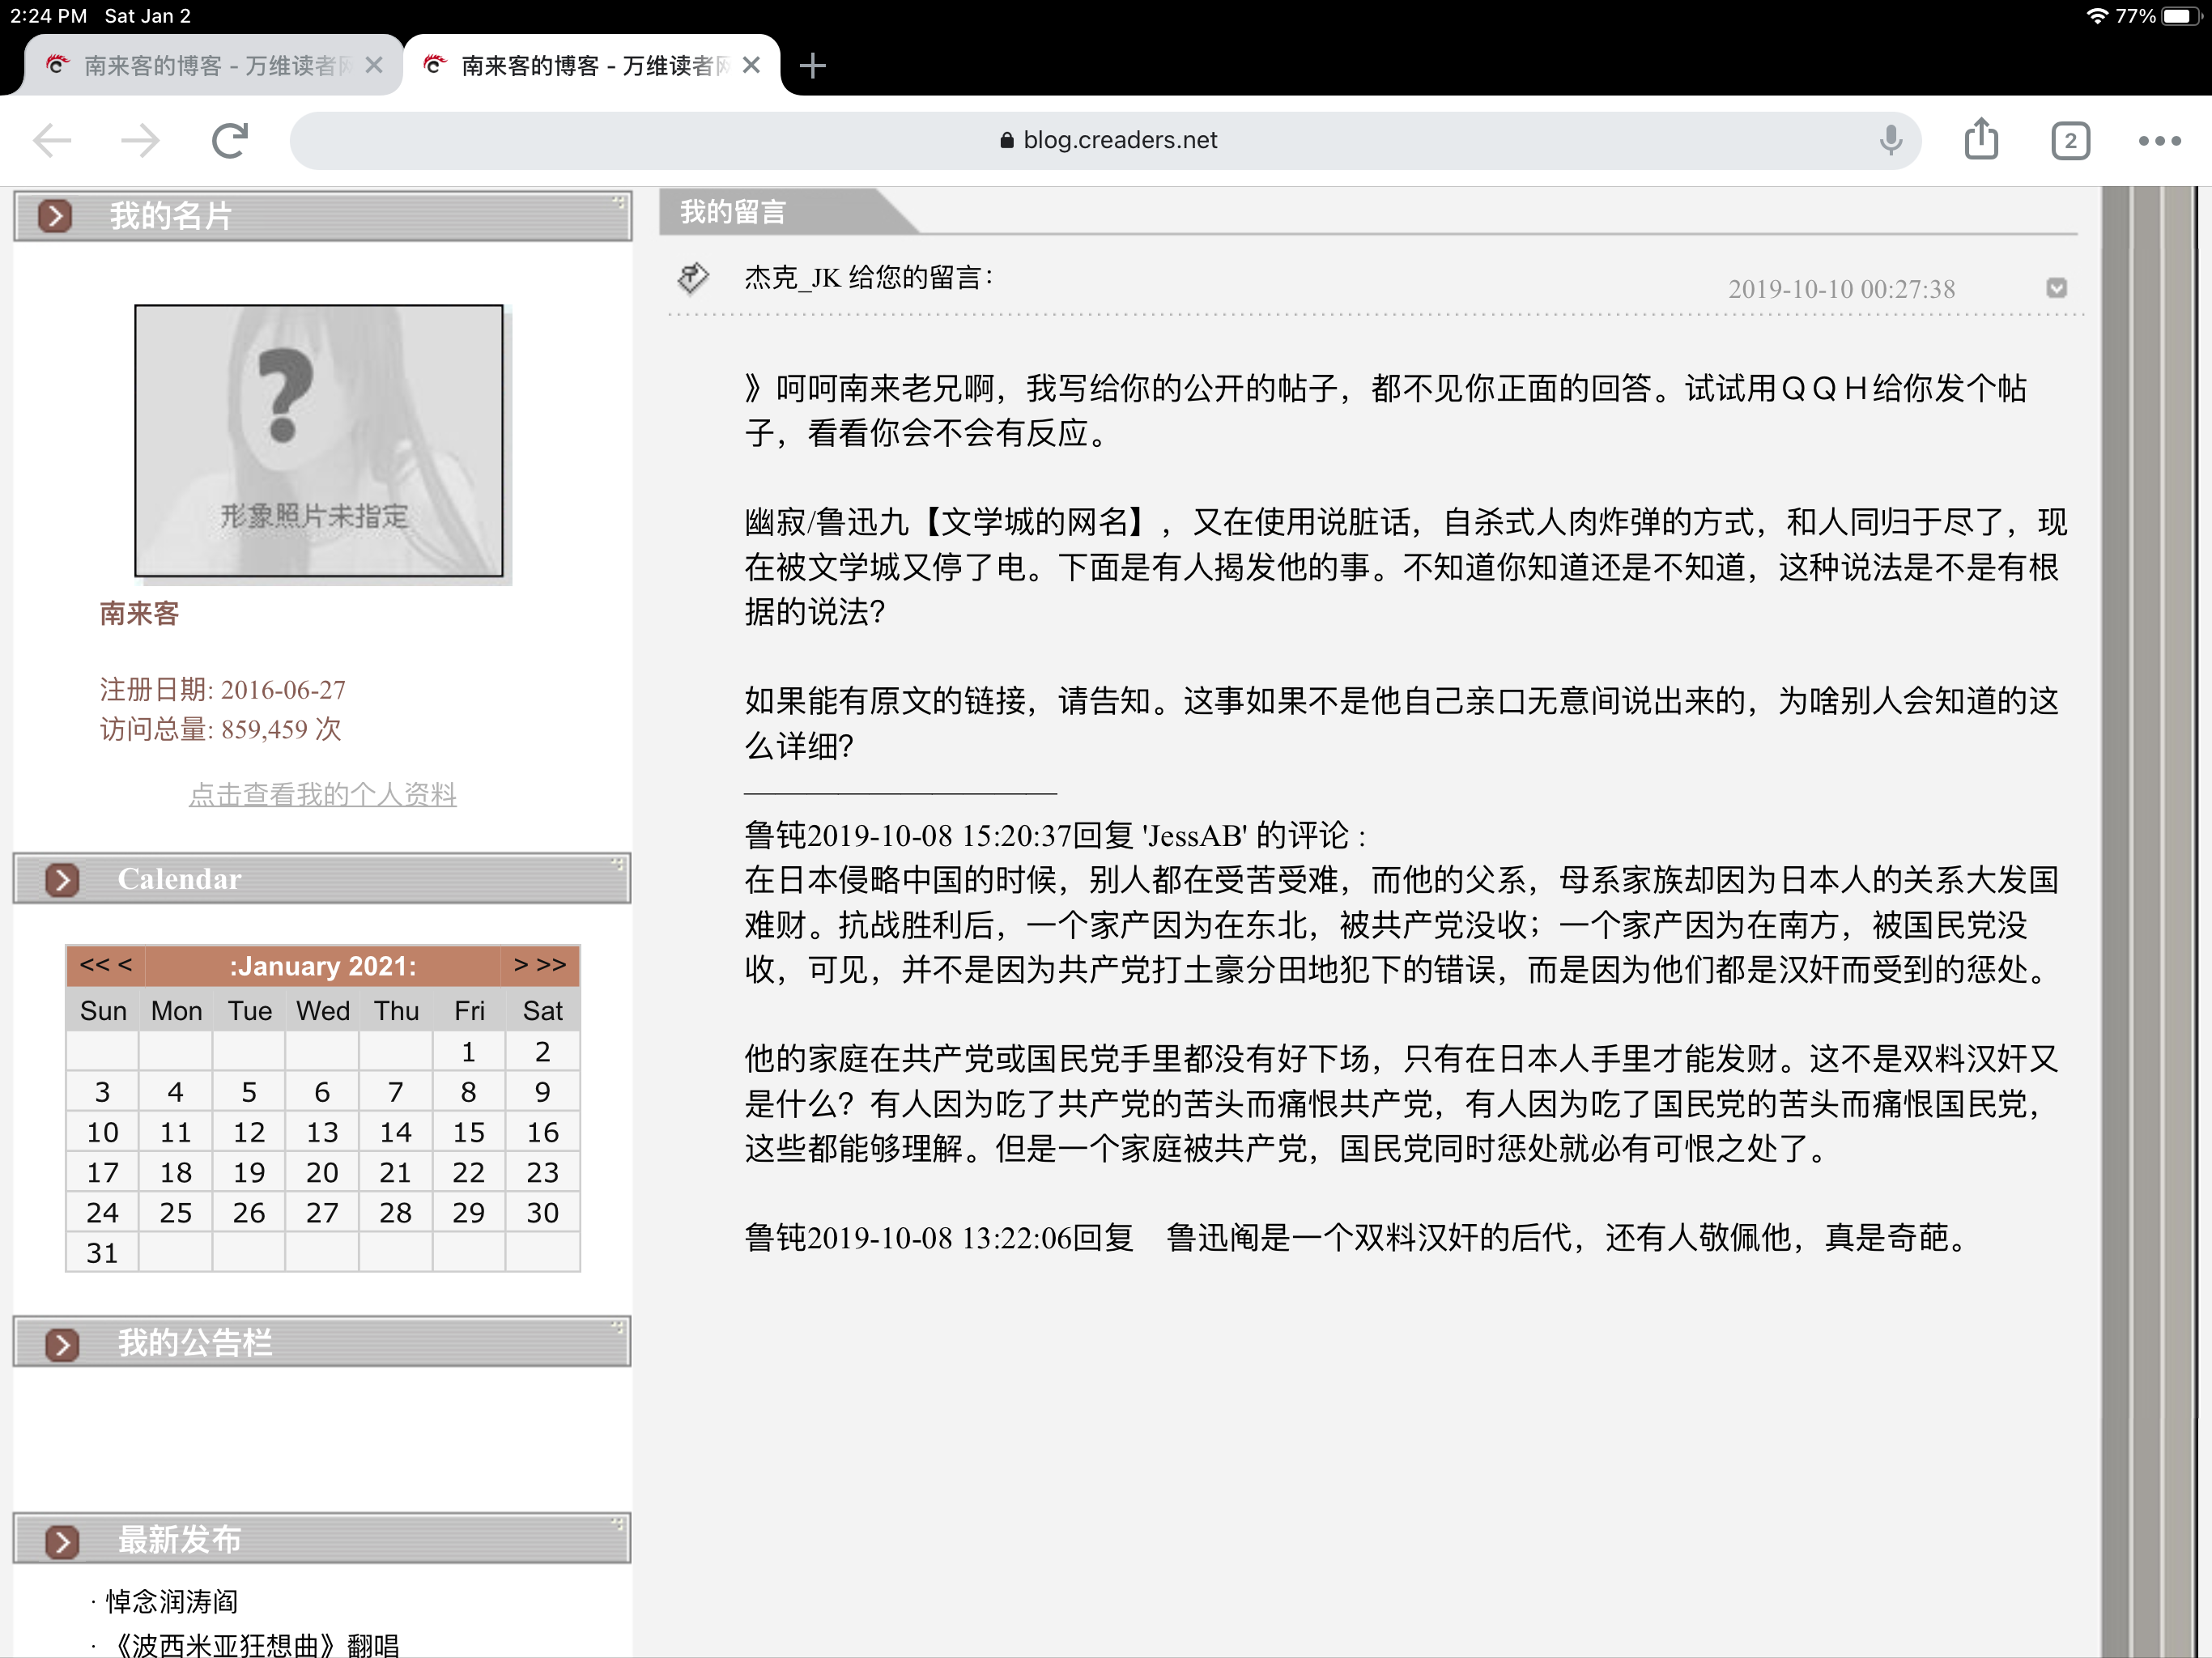Open 点击查看我的个人资料 profile link
Screen dimensions: 2212x1658
point(323,794)
